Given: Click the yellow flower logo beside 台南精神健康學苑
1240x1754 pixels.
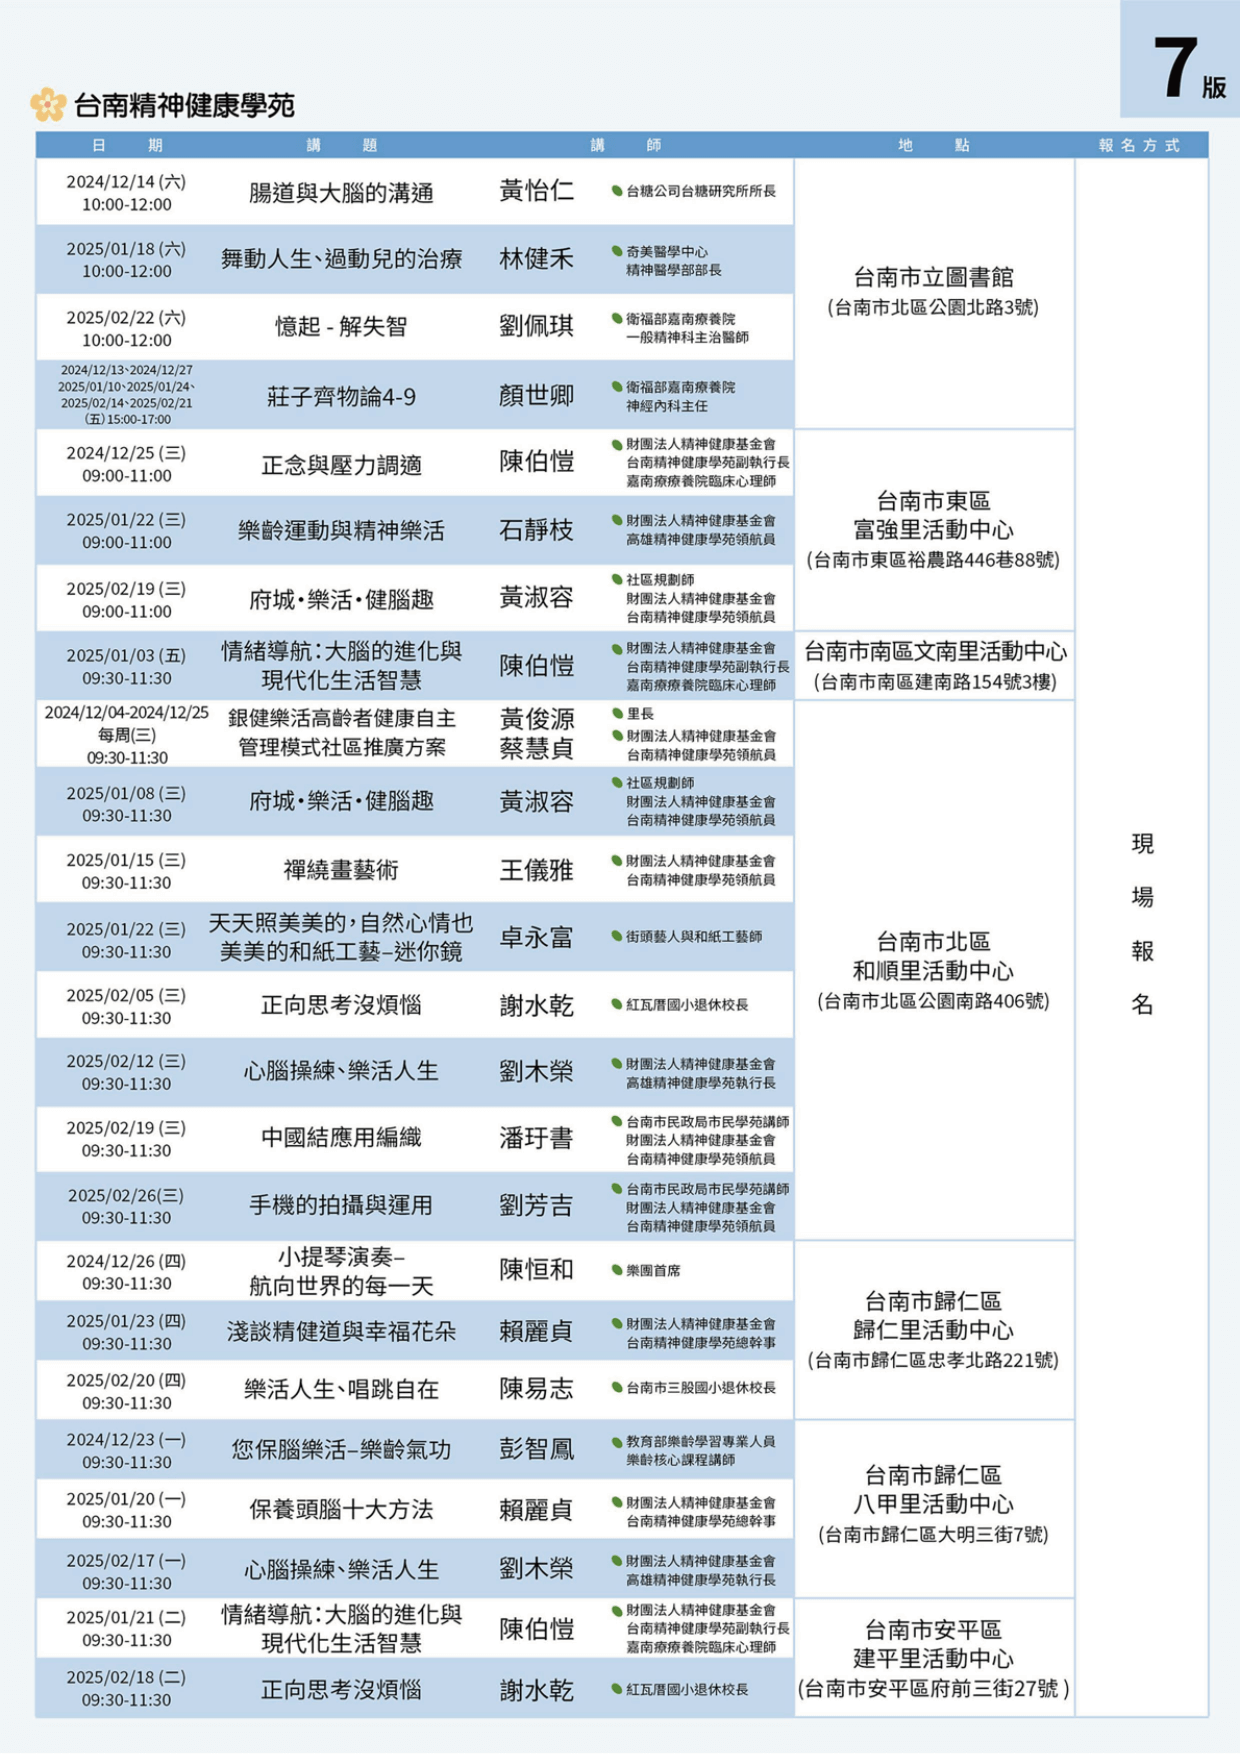Looking at the screenshot, I should click(48, 104).
